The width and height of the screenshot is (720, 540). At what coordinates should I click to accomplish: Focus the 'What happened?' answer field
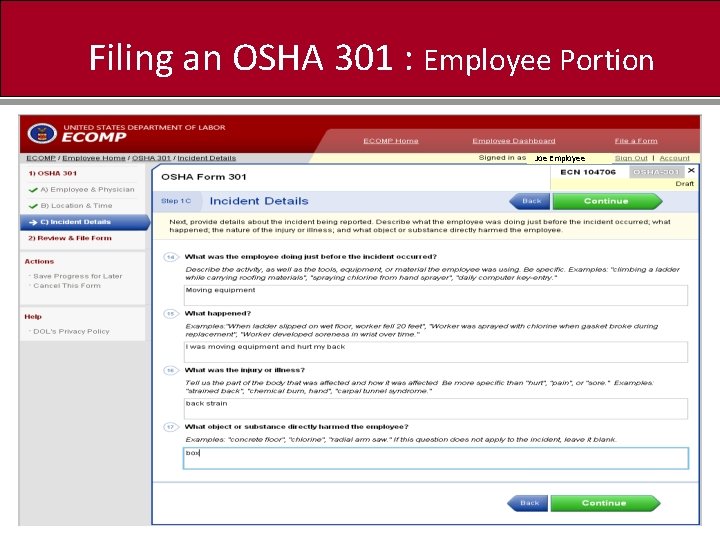click(436, 352)
